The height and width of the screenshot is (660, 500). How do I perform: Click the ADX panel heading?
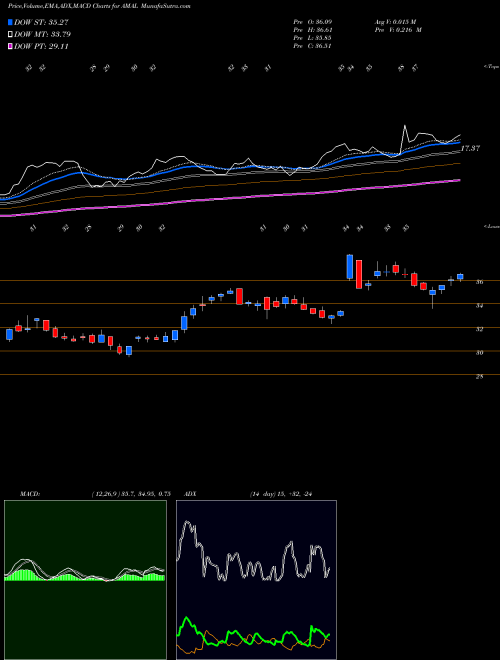pos(190,494)
